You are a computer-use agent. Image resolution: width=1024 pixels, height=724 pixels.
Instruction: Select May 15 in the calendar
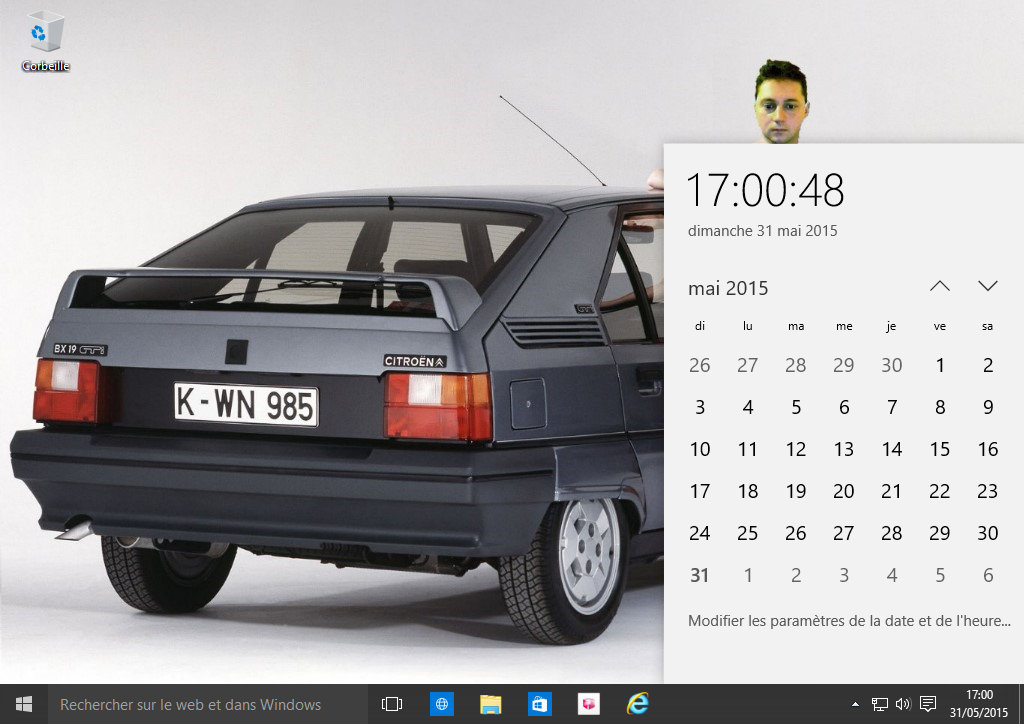940,449
